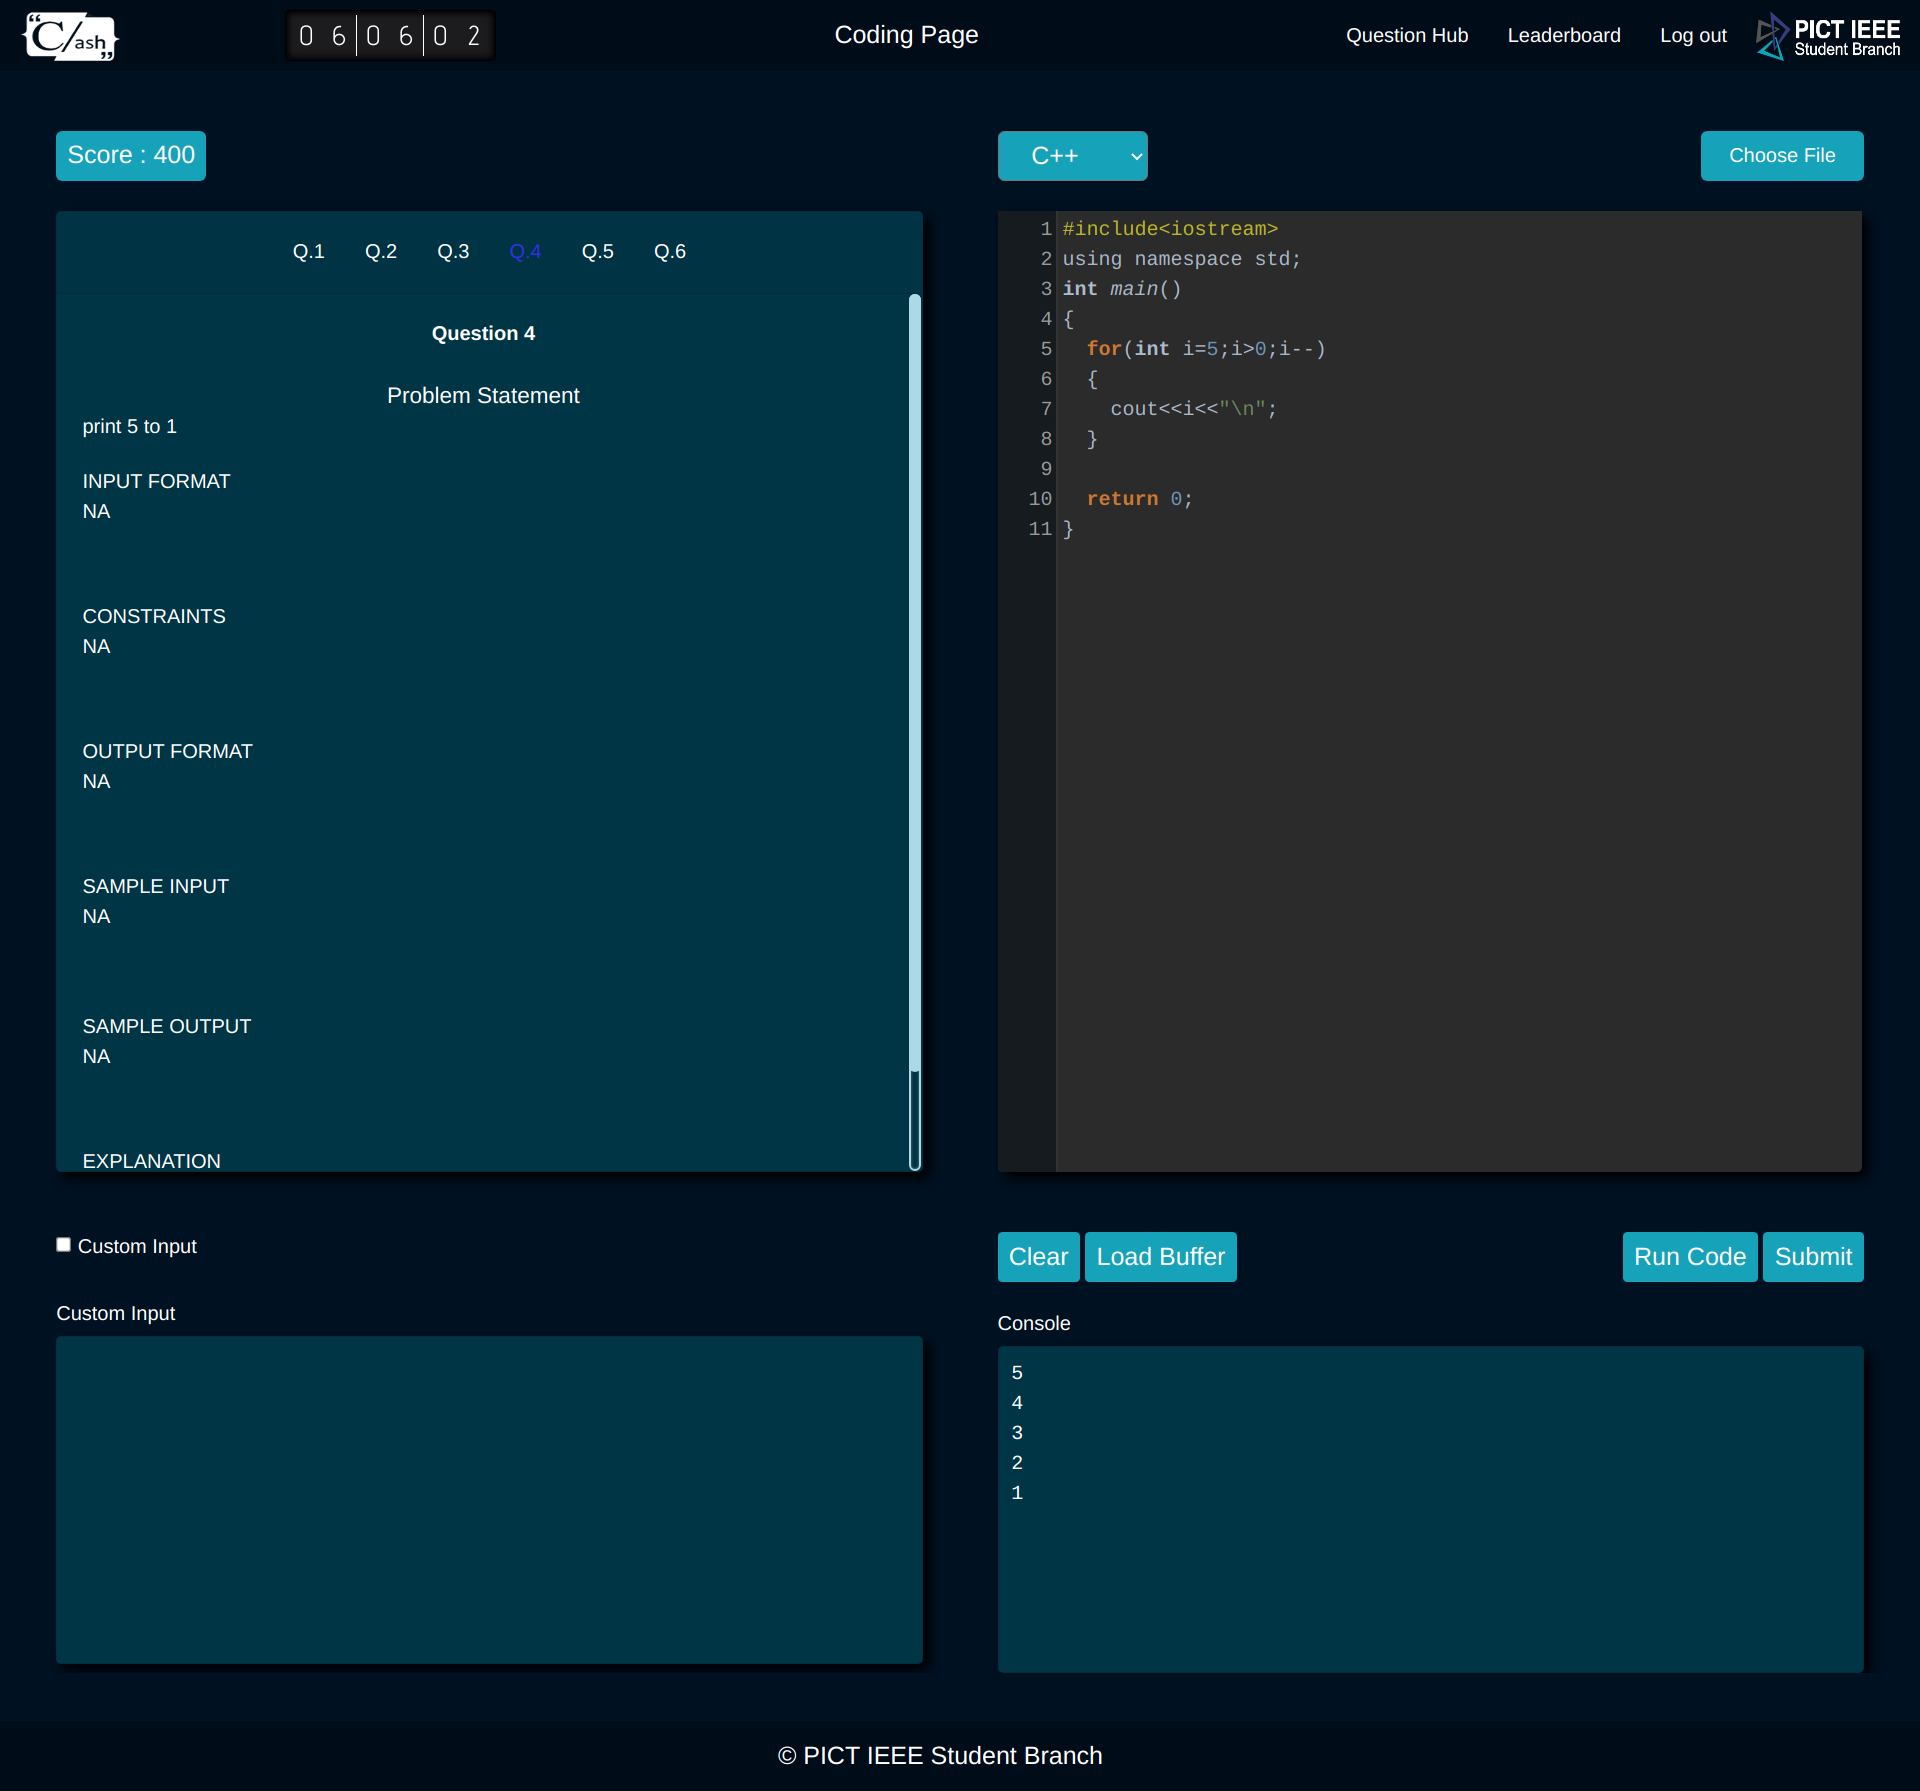The image size is (1920, 1791).
Task: Open the Question Hub link
Action: tap(1407, 36)
